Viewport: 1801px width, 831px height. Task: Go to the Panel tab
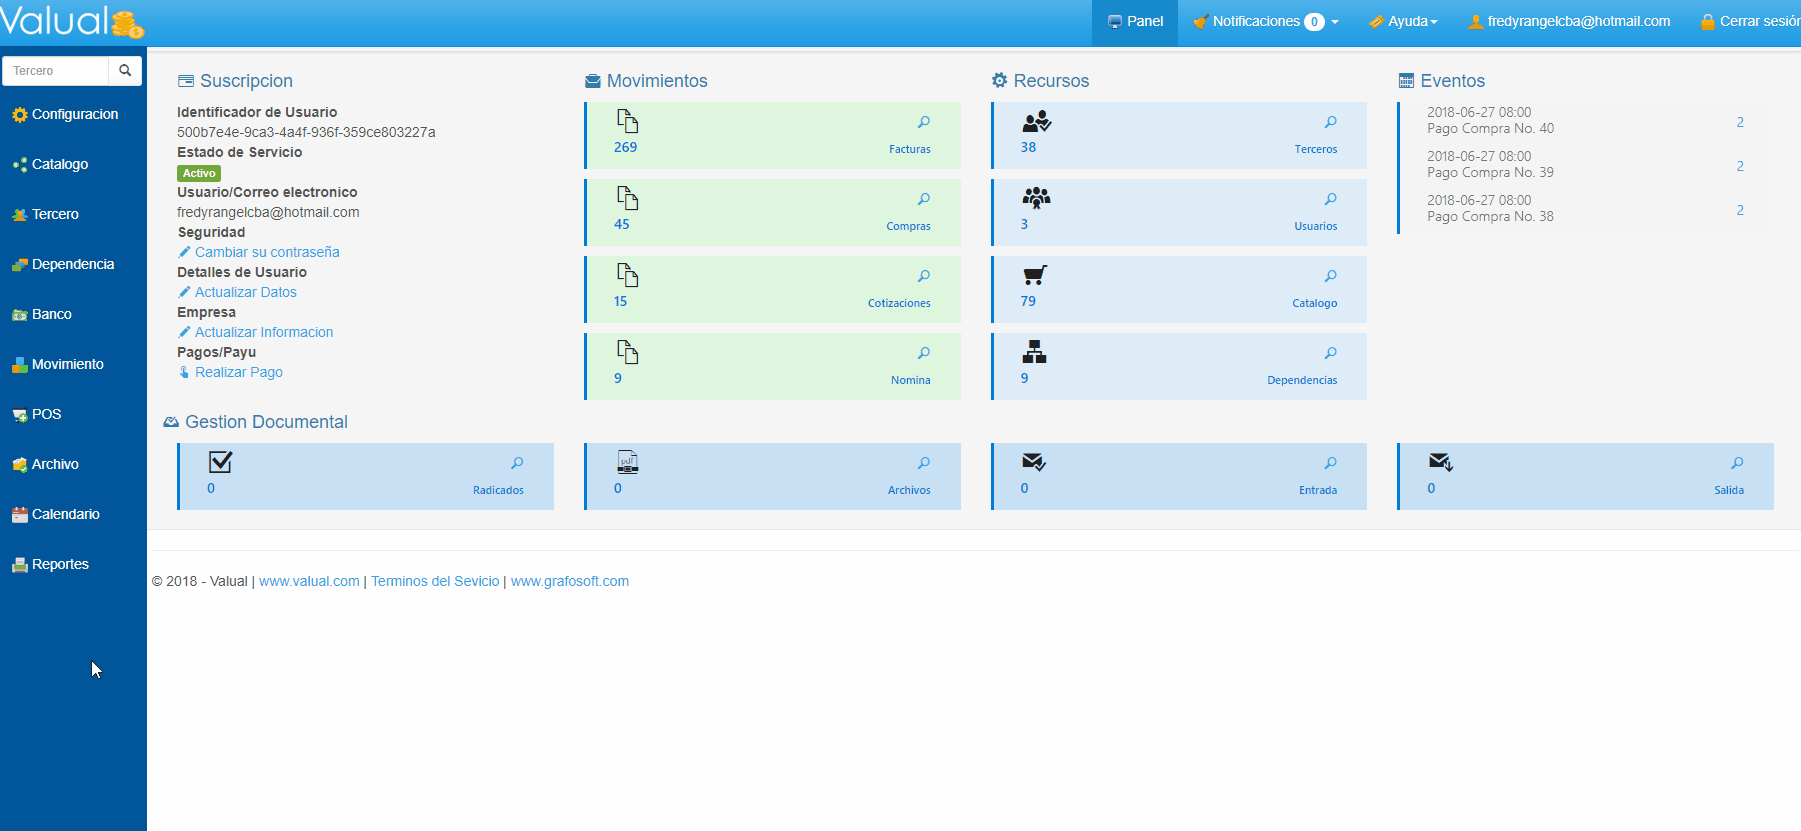pyautogui.click(x=1135, y=22)
